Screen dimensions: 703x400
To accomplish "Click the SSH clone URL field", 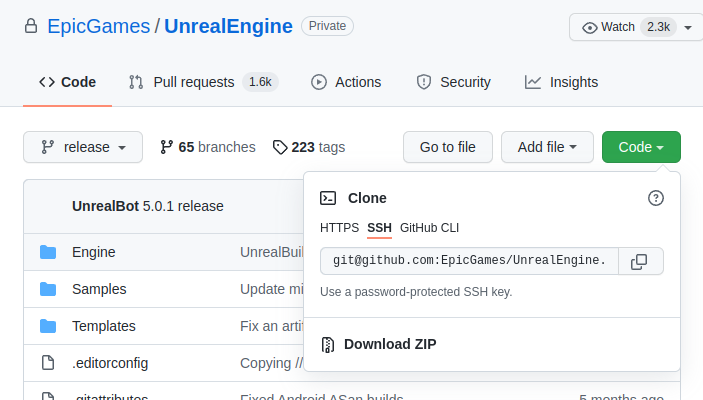I will click(x=469, y=261).
